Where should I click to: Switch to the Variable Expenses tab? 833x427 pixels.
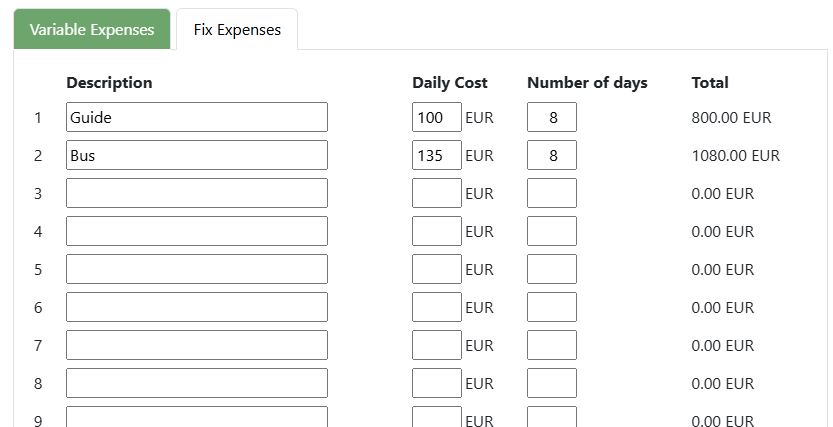[92, 29]
